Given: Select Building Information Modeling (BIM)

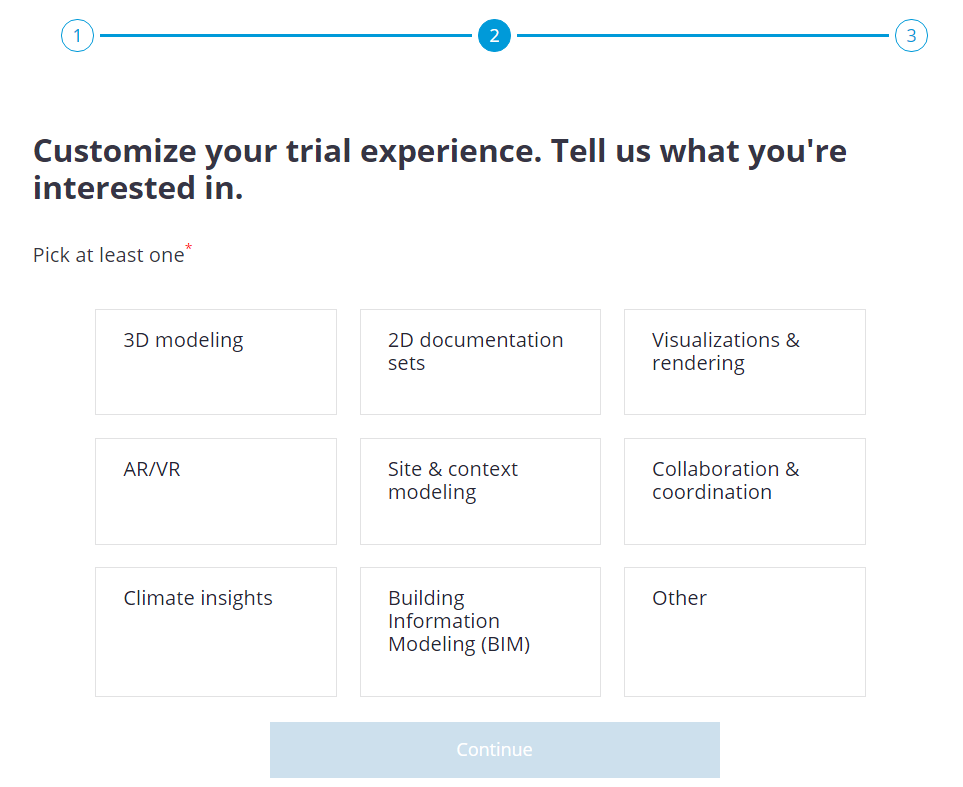Looking at the screenshot, I should click(480, 632).
